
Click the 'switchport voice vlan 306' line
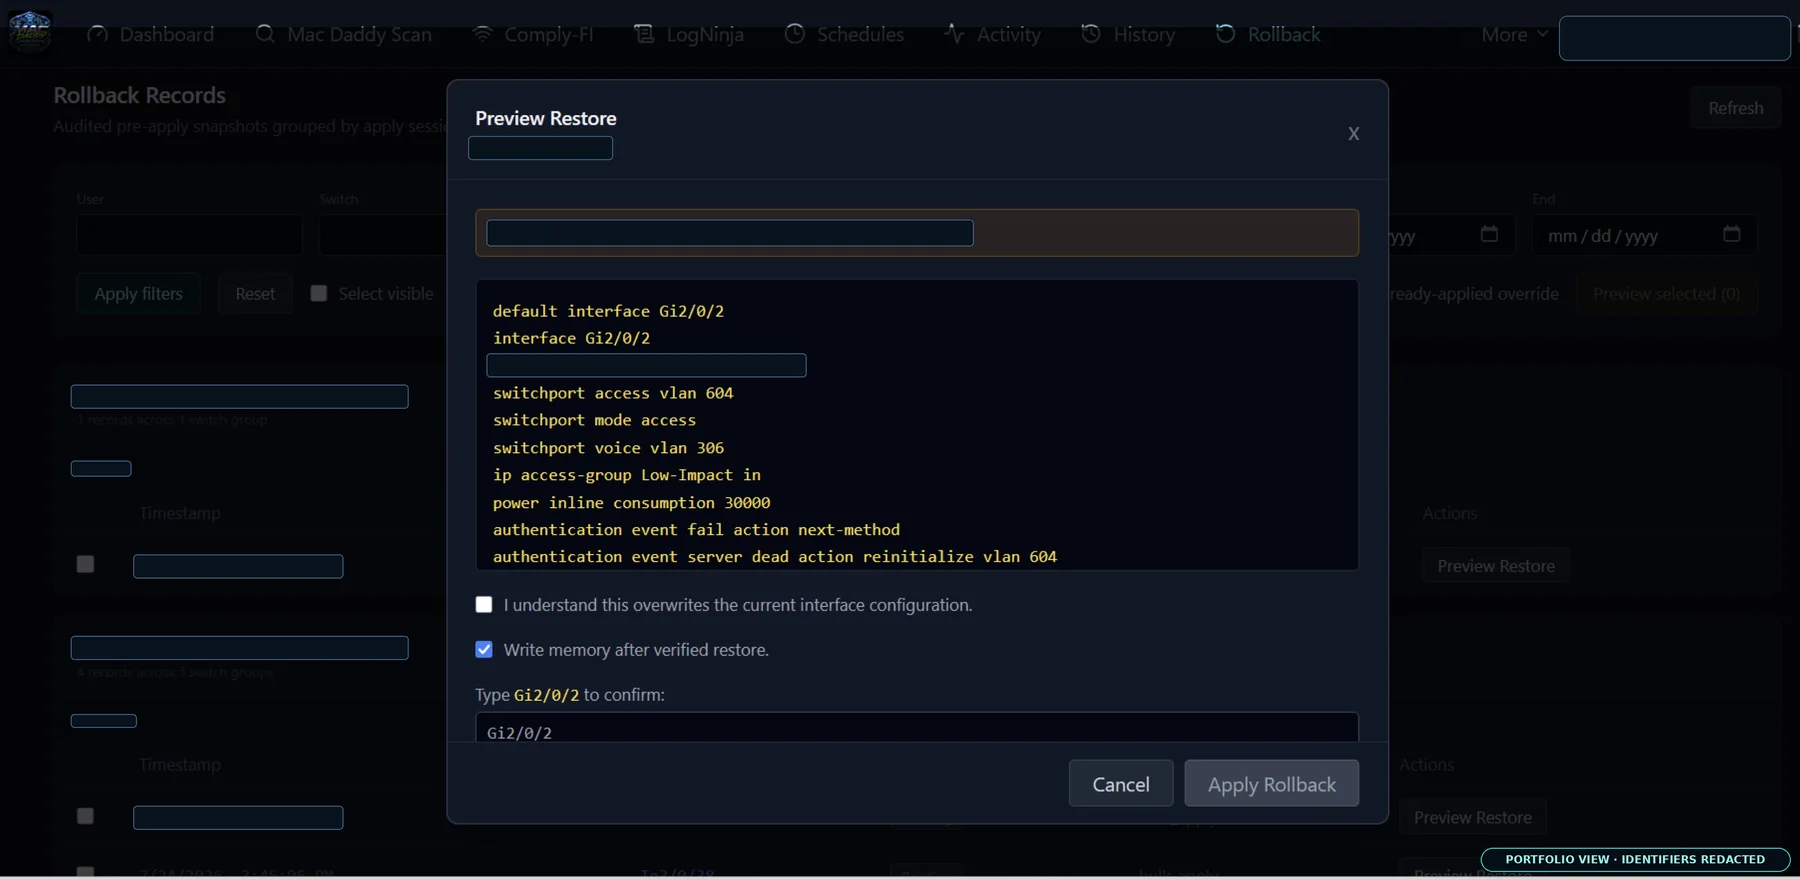click(608, 448)
